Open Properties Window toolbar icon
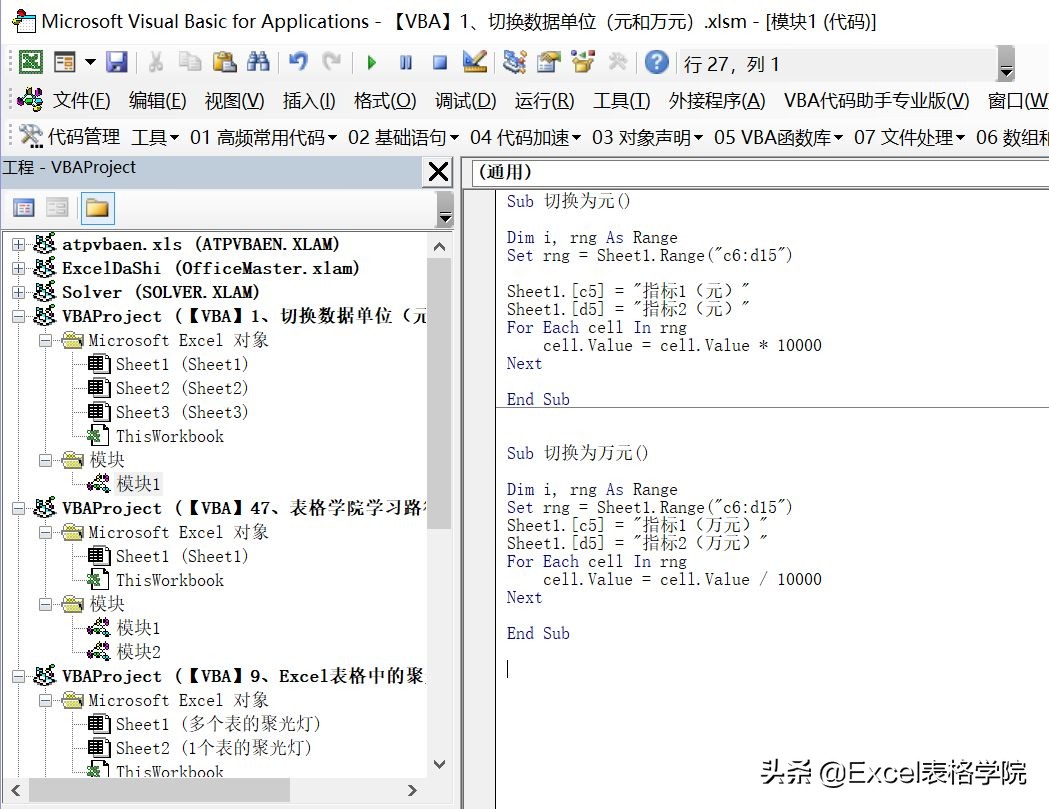 549,62
